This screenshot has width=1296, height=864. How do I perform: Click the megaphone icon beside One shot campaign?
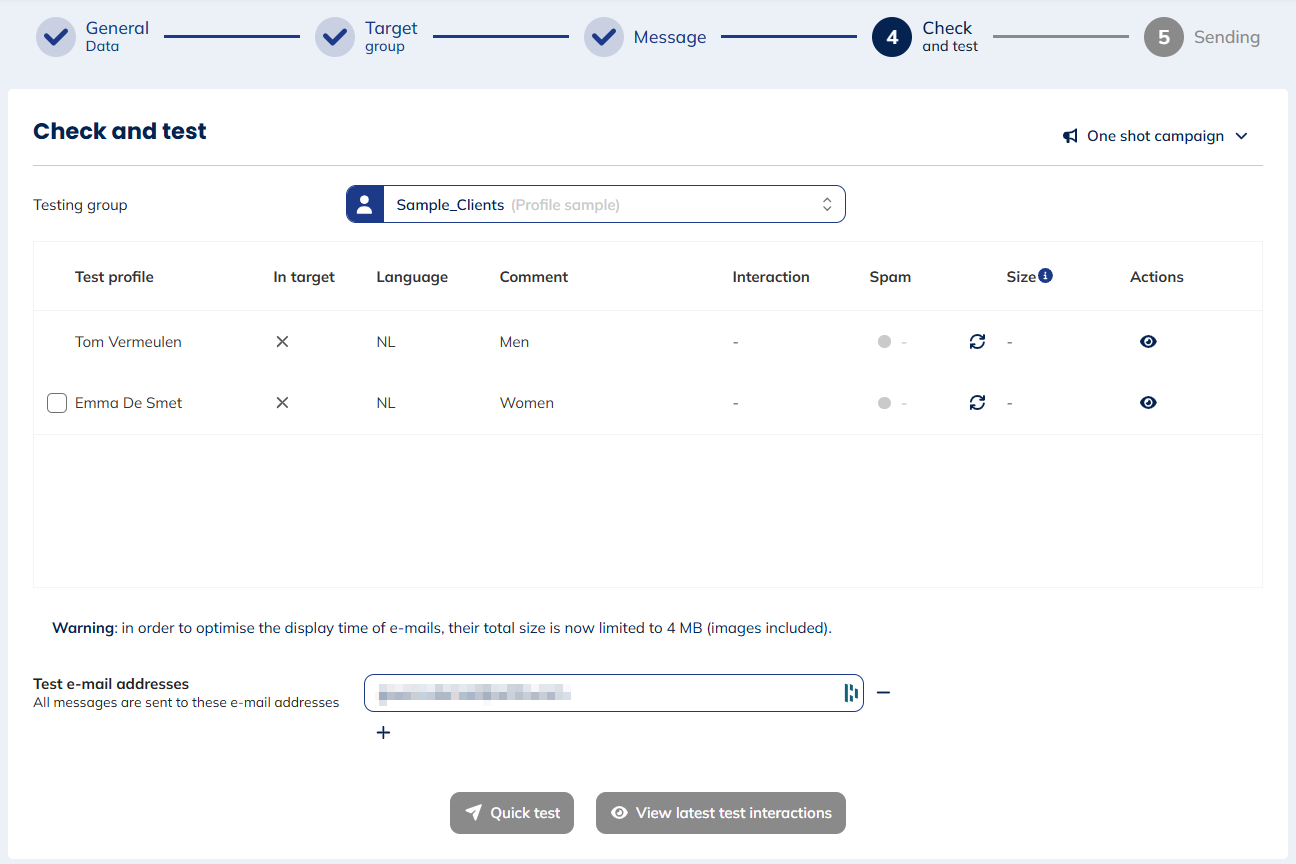point(1070,136)
